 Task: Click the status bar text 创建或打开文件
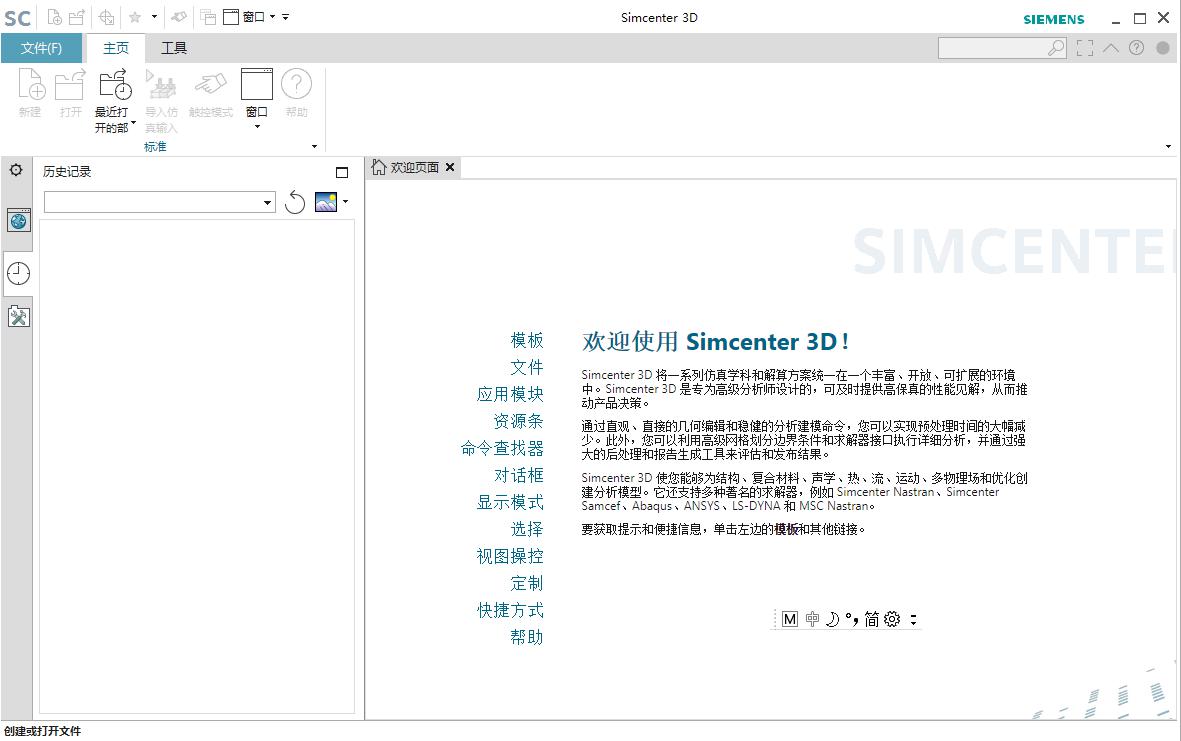tap(42, 731)
